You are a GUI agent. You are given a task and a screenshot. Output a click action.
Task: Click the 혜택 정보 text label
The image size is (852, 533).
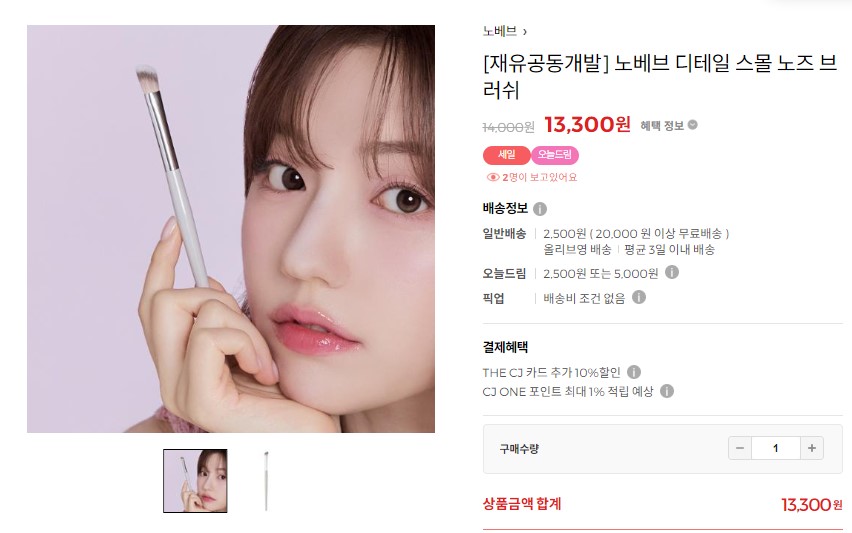662,126
